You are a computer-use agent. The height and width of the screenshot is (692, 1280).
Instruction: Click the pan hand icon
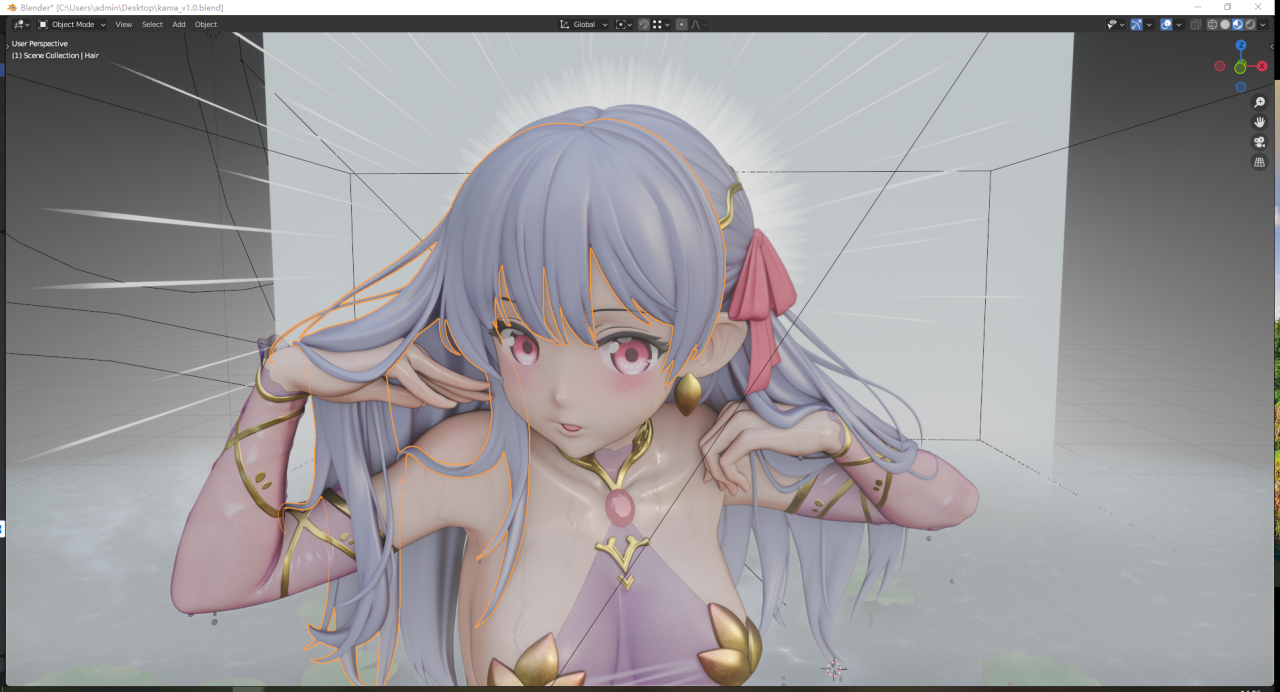(1259, 122)
